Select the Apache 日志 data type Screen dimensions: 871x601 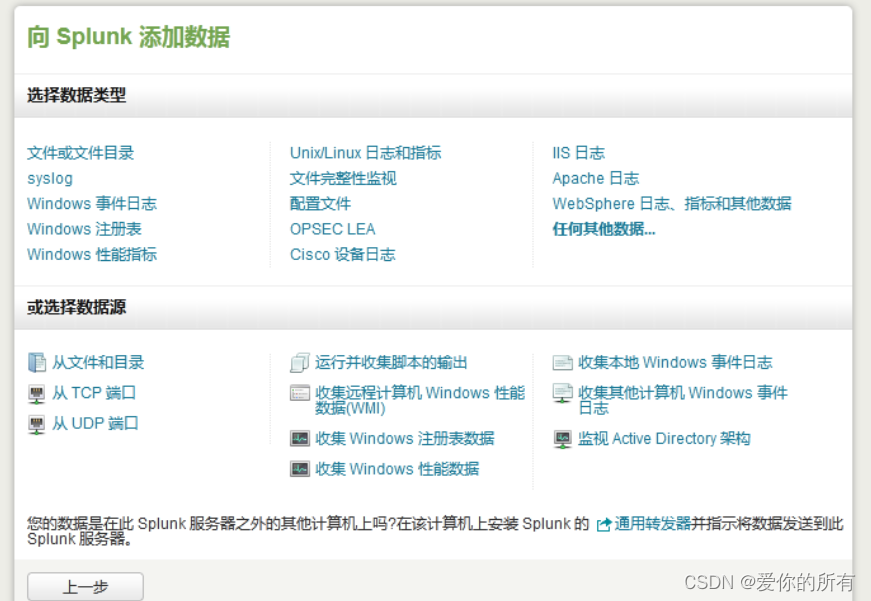pos(596,178)
